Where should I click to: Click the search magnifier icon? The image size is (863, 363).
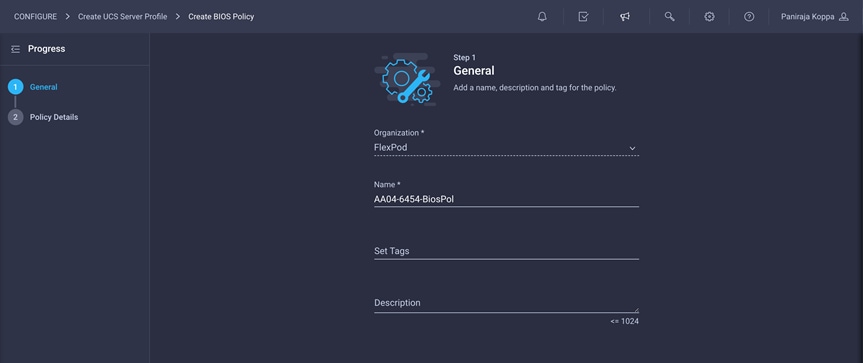click(669, 16)
